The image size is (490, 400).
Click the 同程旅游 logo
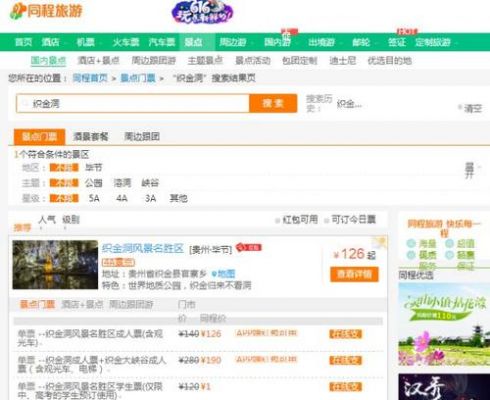[x=46, y=11]
